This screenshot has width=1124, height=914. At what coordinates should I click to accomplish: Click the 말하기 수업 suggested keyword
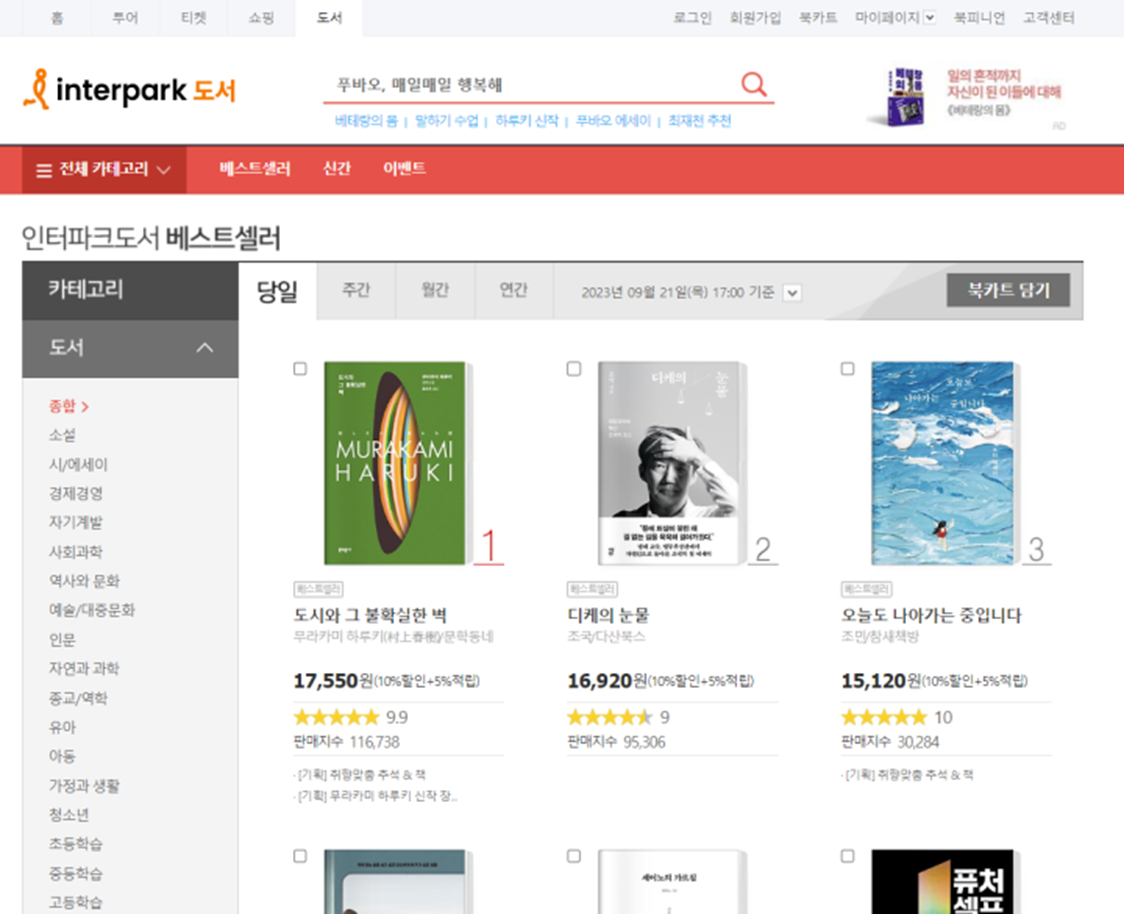[447, 121]
